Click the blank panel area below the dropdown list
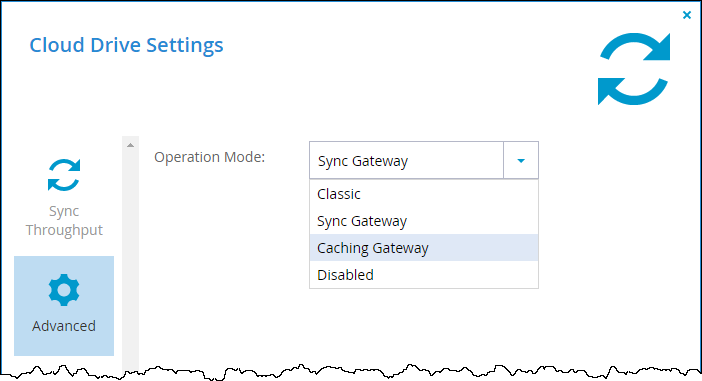This screenshot has width=702, height=381. 416,329
